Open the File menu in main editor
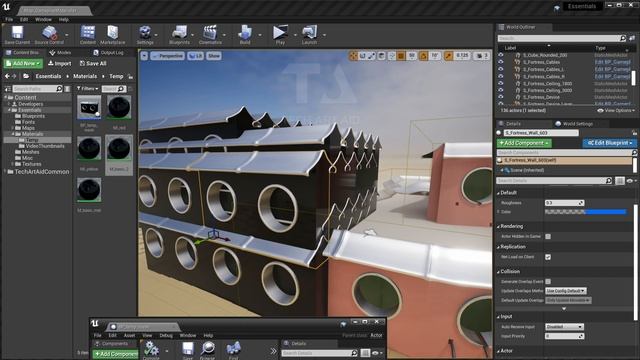Image resolution: width=640 pixels, height=360 pixels. tap(9, 19)
